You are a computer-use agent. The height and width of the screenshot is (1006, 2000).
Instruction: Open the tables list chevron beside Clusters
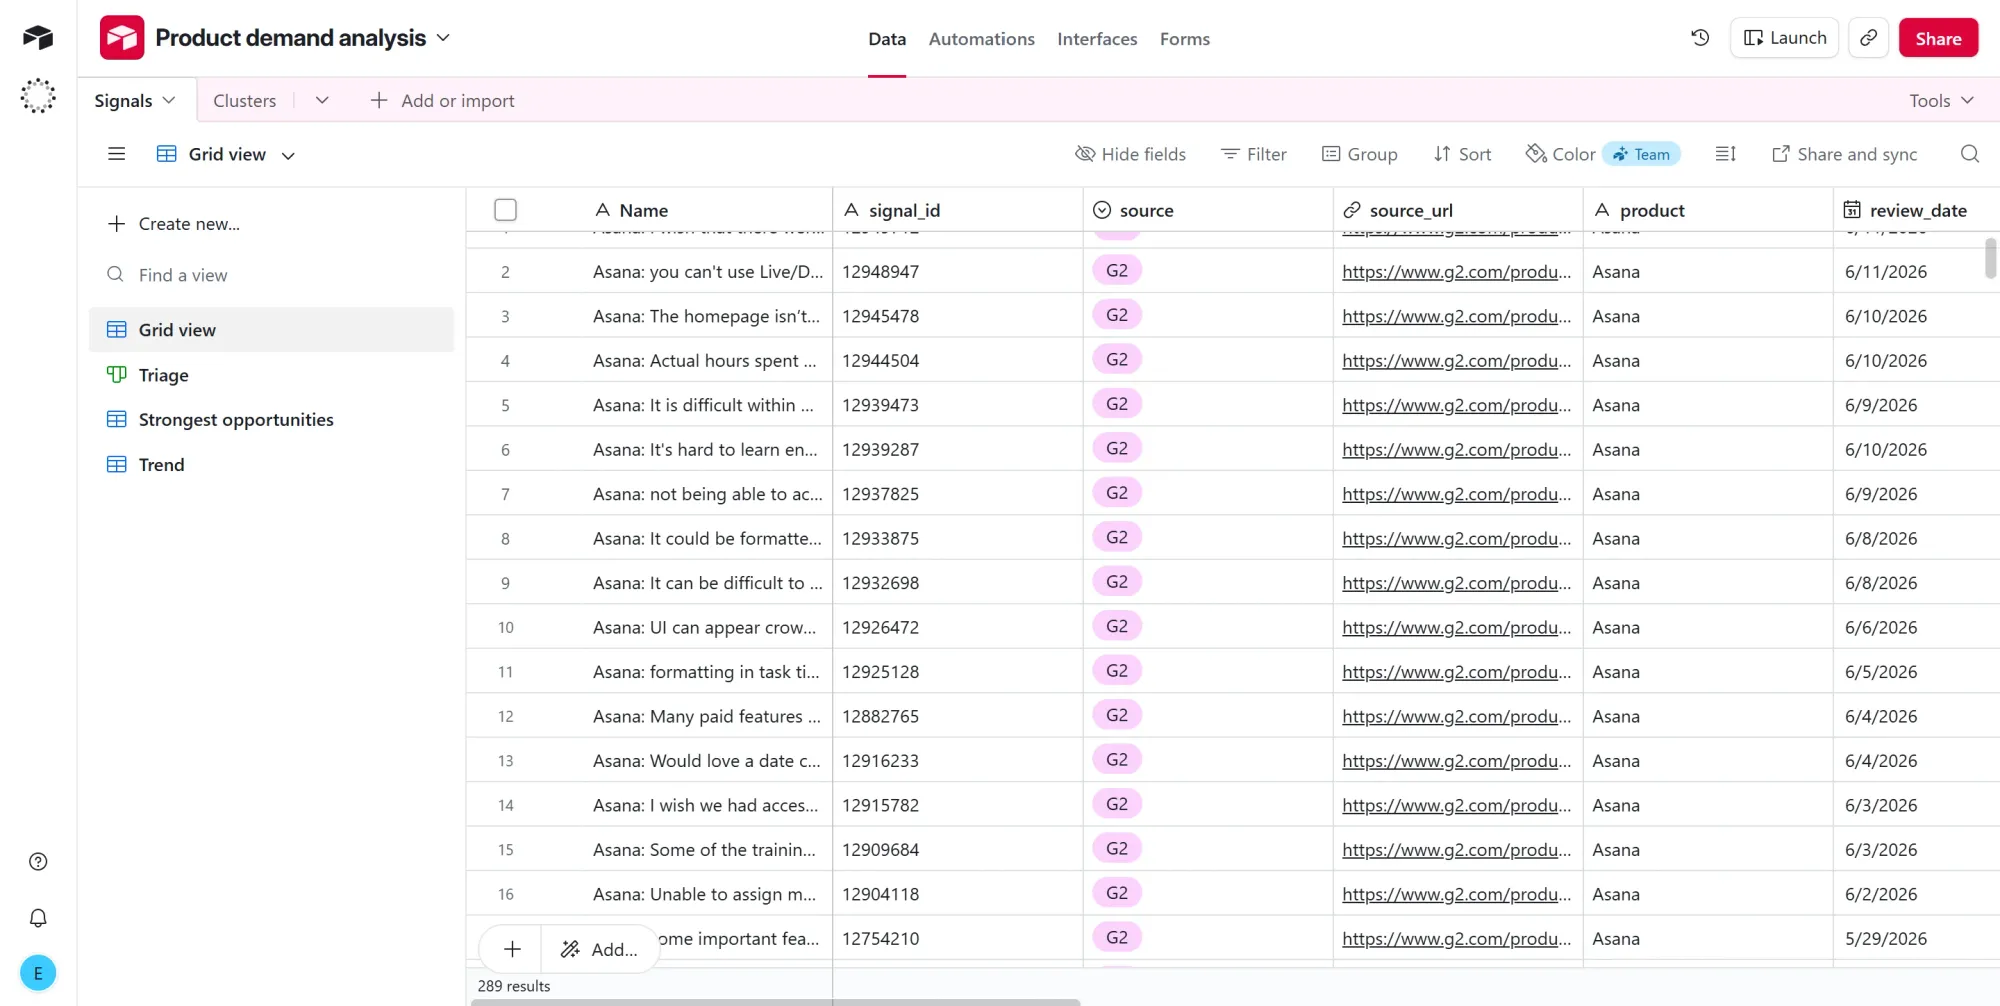click(x=322, y=100)
